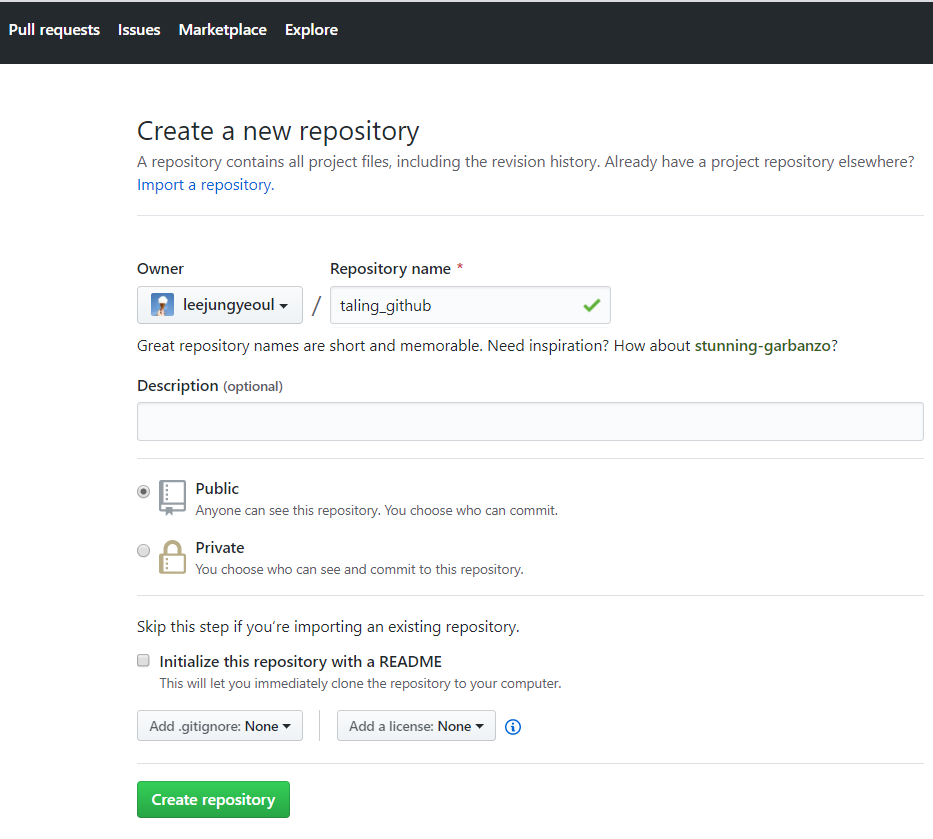The height and width of the screenshot is (839, 933).
Task: Click the Public repository book icon
Action: pos(172,497)
